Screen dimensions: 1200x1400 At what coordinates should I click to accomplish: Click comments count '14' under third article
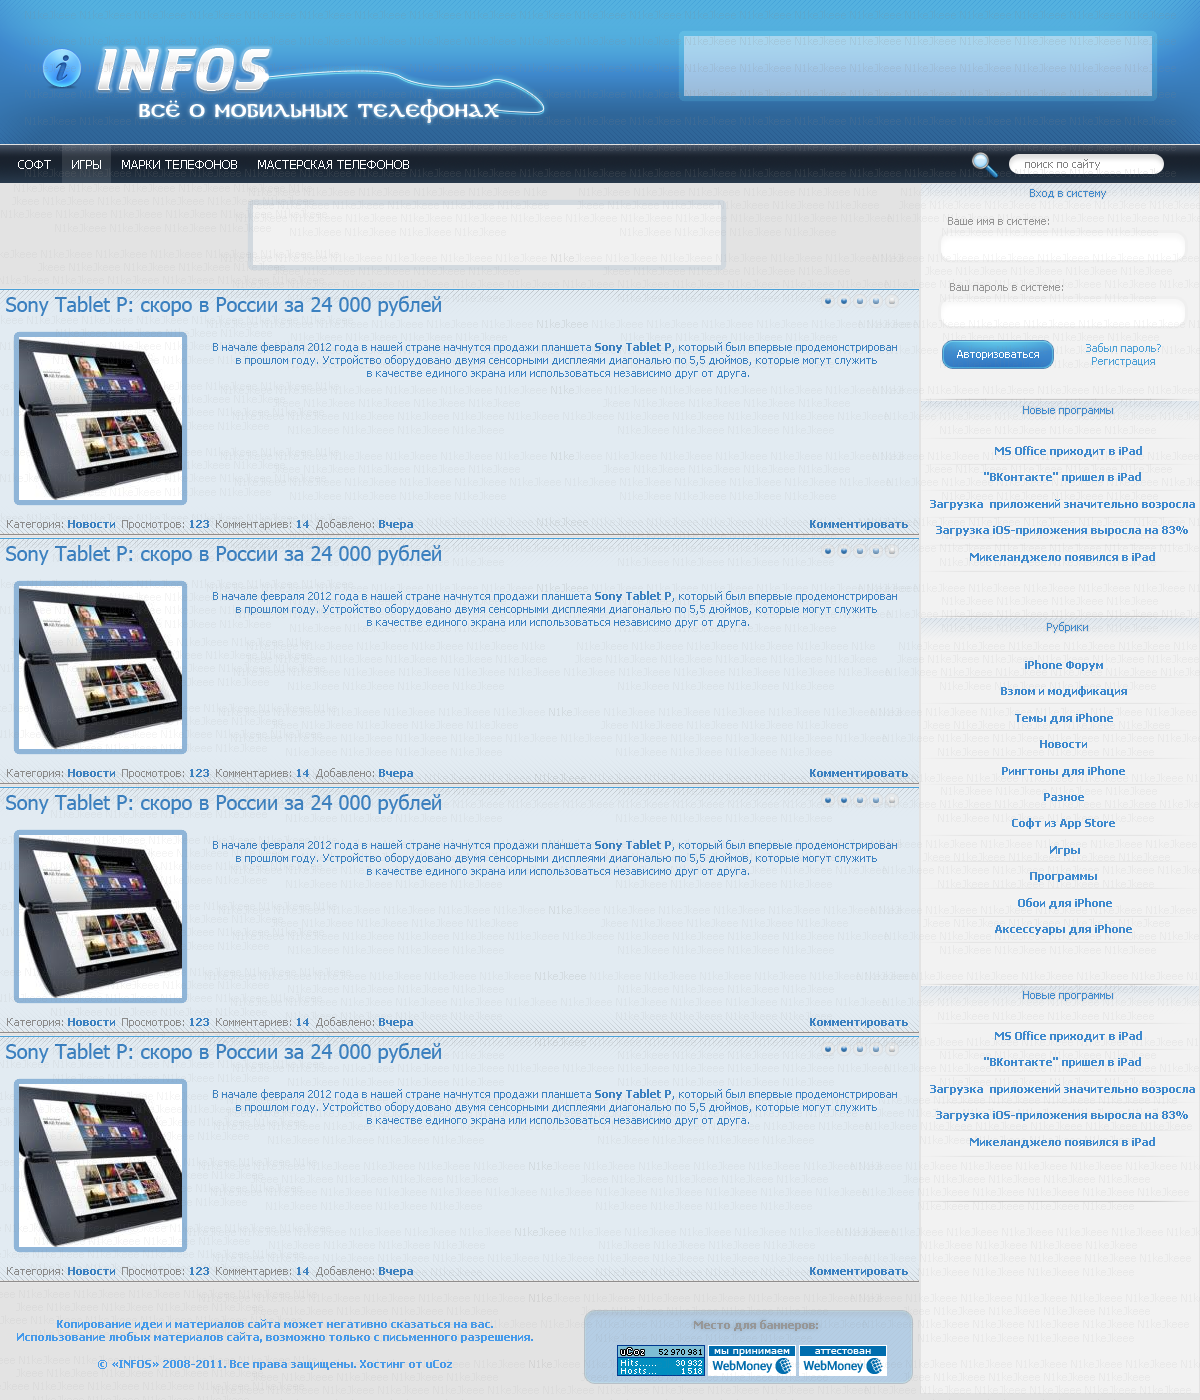[302, 1022]
